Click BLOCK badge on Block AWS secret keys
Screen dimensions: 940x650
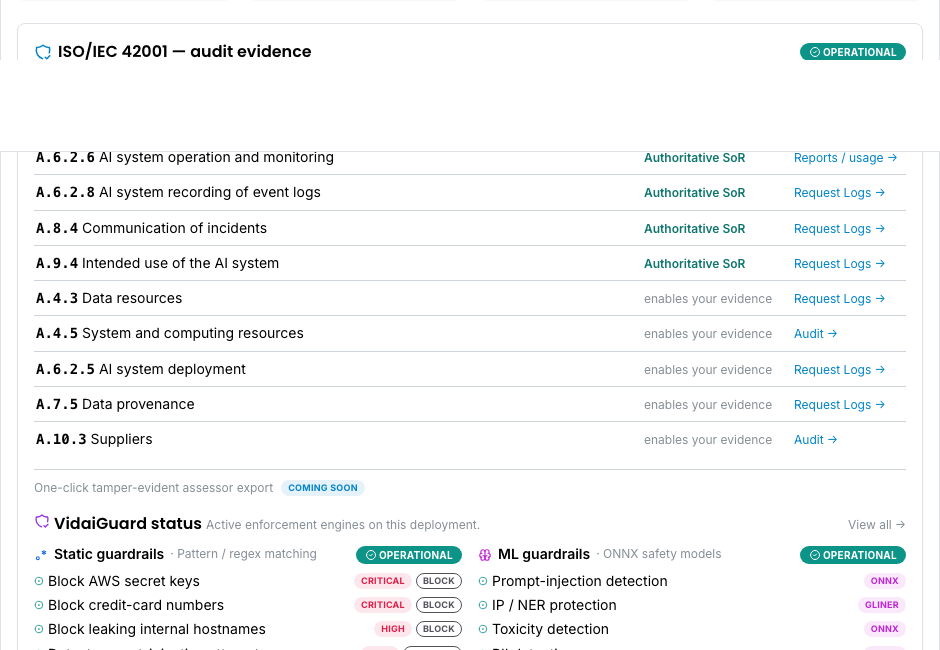click(x=439, y=581)
